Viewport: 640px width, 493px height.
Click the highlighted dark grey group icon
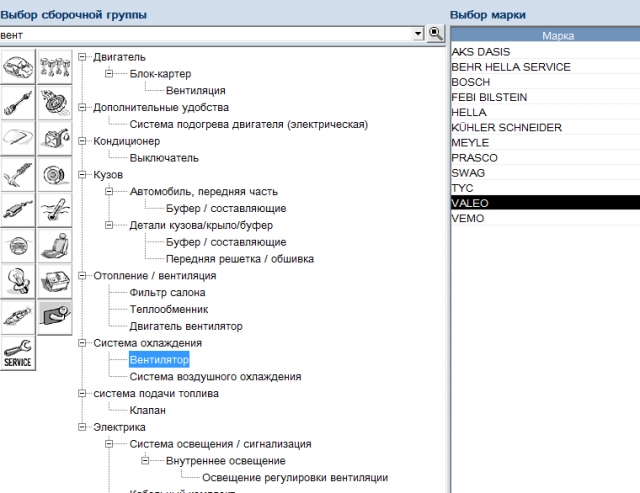tap(55, 318)
